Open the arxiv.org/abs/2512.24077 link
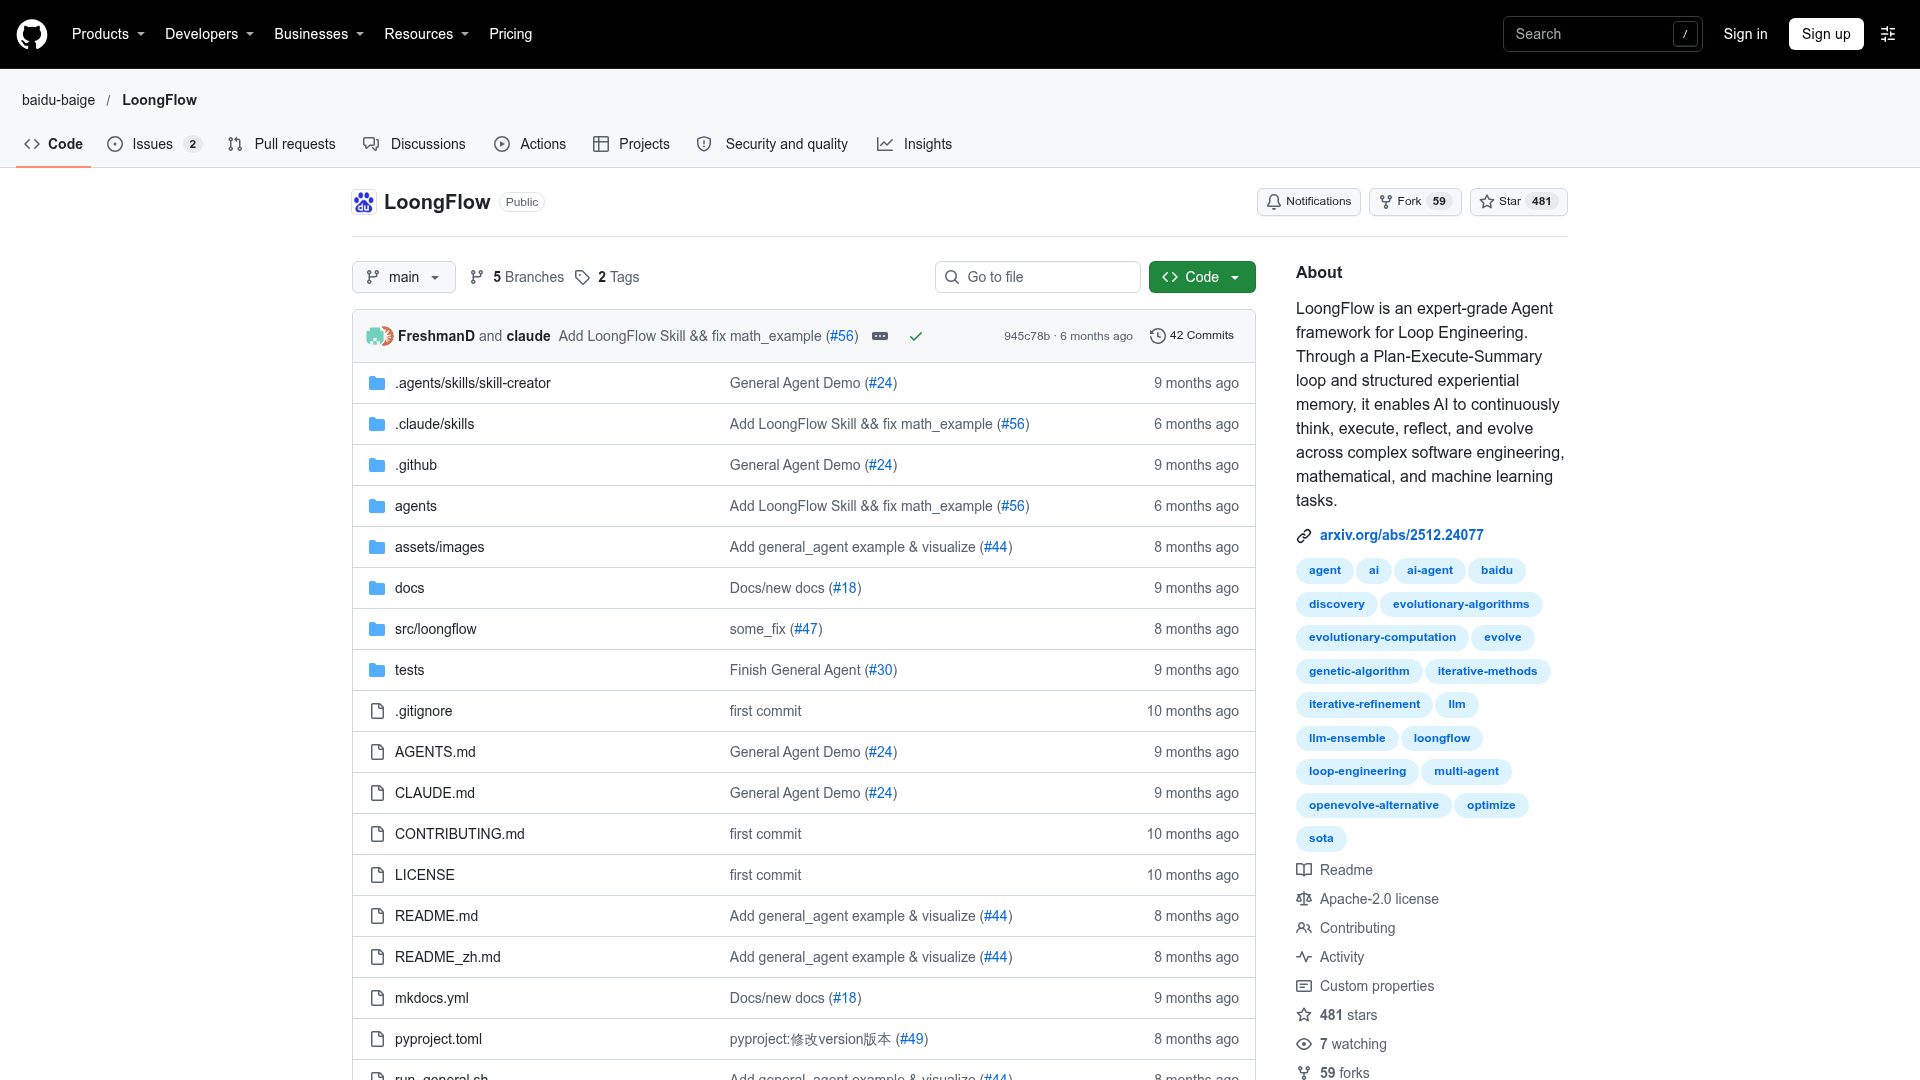The image size is (1920, 1080). (1401, 535)
